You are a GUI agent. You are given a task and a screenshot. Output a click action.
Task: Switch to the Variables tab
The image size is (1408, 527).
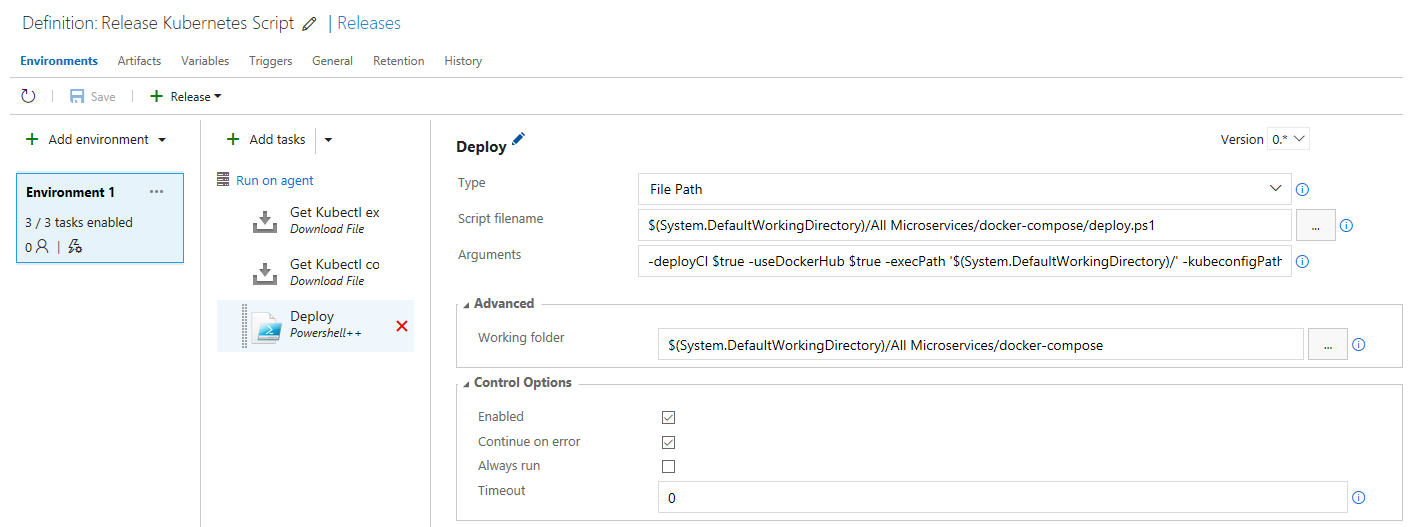click(205, 61)
